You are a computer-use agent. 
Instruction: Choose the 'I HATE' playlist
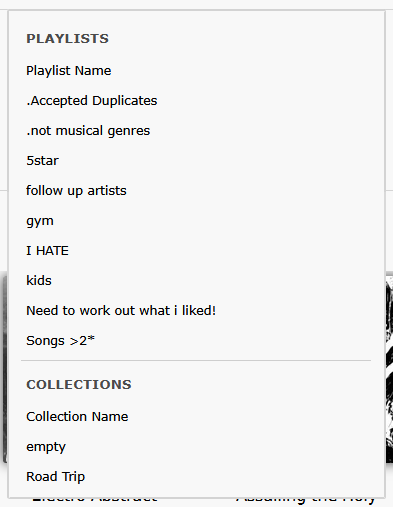pyautogui.click(x=47, y=251)
